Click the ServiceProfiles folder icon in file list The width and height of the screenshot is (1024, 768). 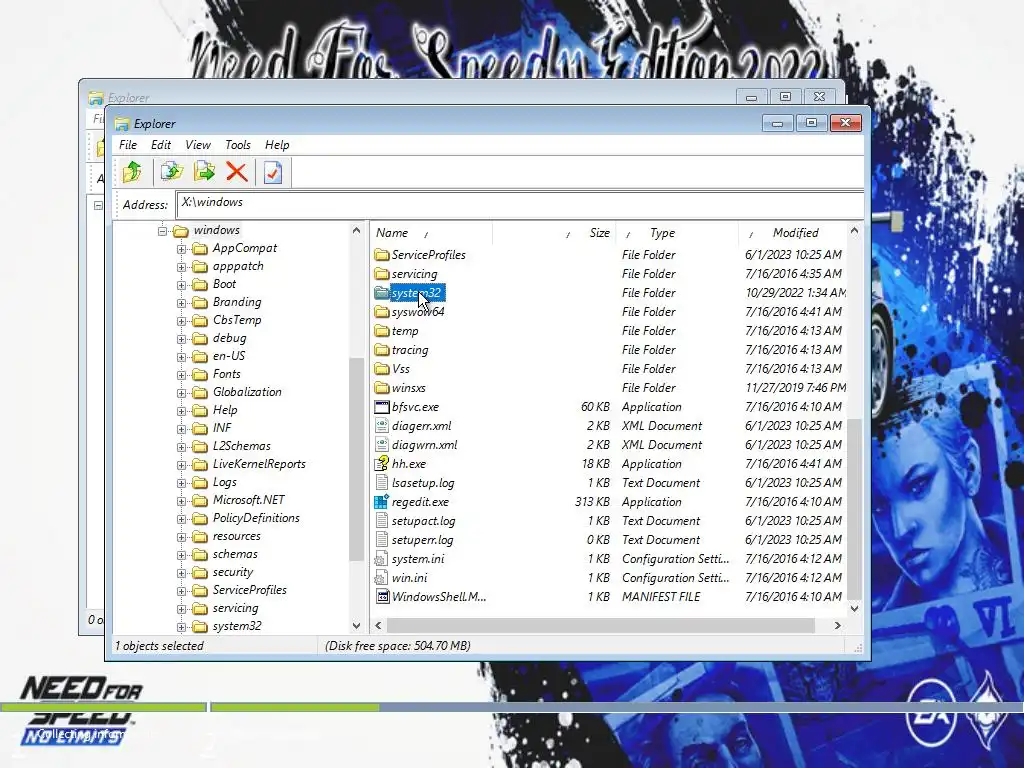[x=381, y=255]
